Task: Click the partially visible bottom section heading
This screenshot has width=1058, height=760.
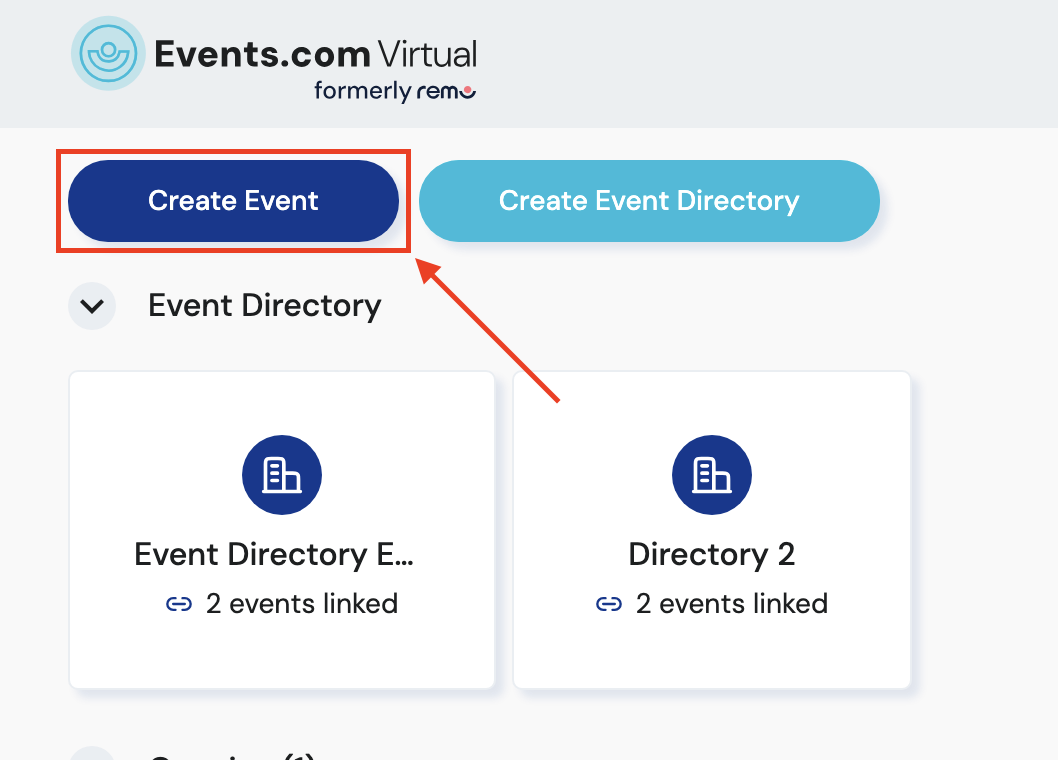Action: click(x=232, y=755)
